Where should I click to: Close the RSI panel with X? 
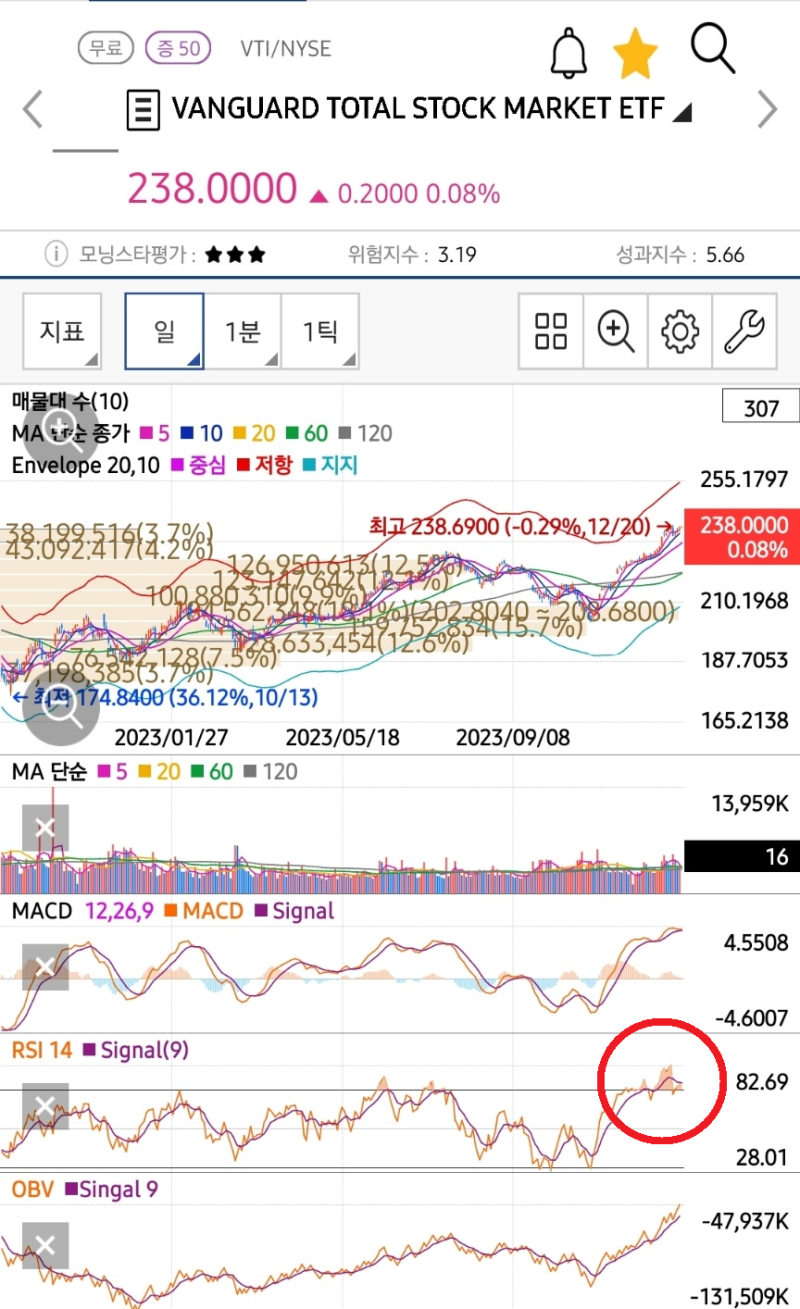tap(45, 1106)
